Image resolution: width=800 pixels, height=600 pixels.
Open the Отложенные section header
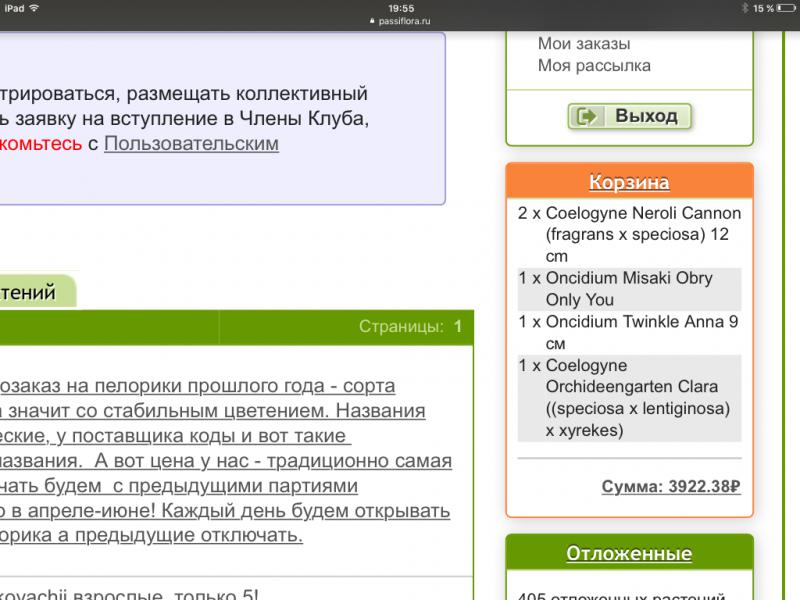tap(629, 553)
